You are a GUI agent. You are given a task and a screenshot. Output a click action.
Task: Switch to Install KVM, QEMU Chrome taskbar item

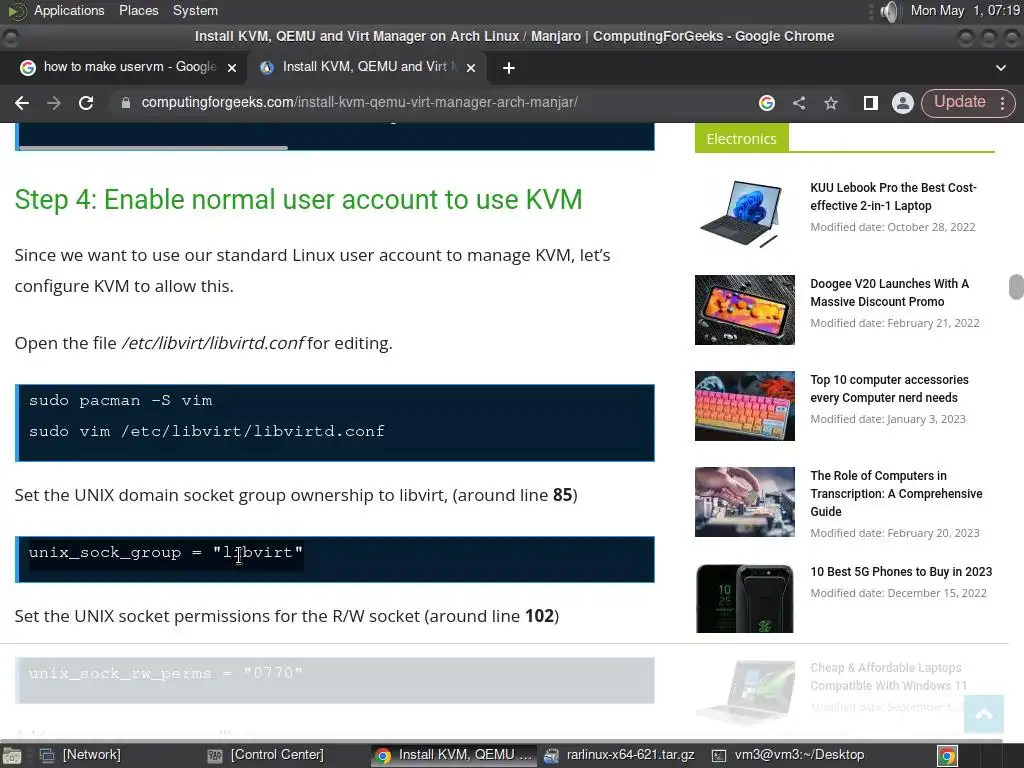point(455,755)
